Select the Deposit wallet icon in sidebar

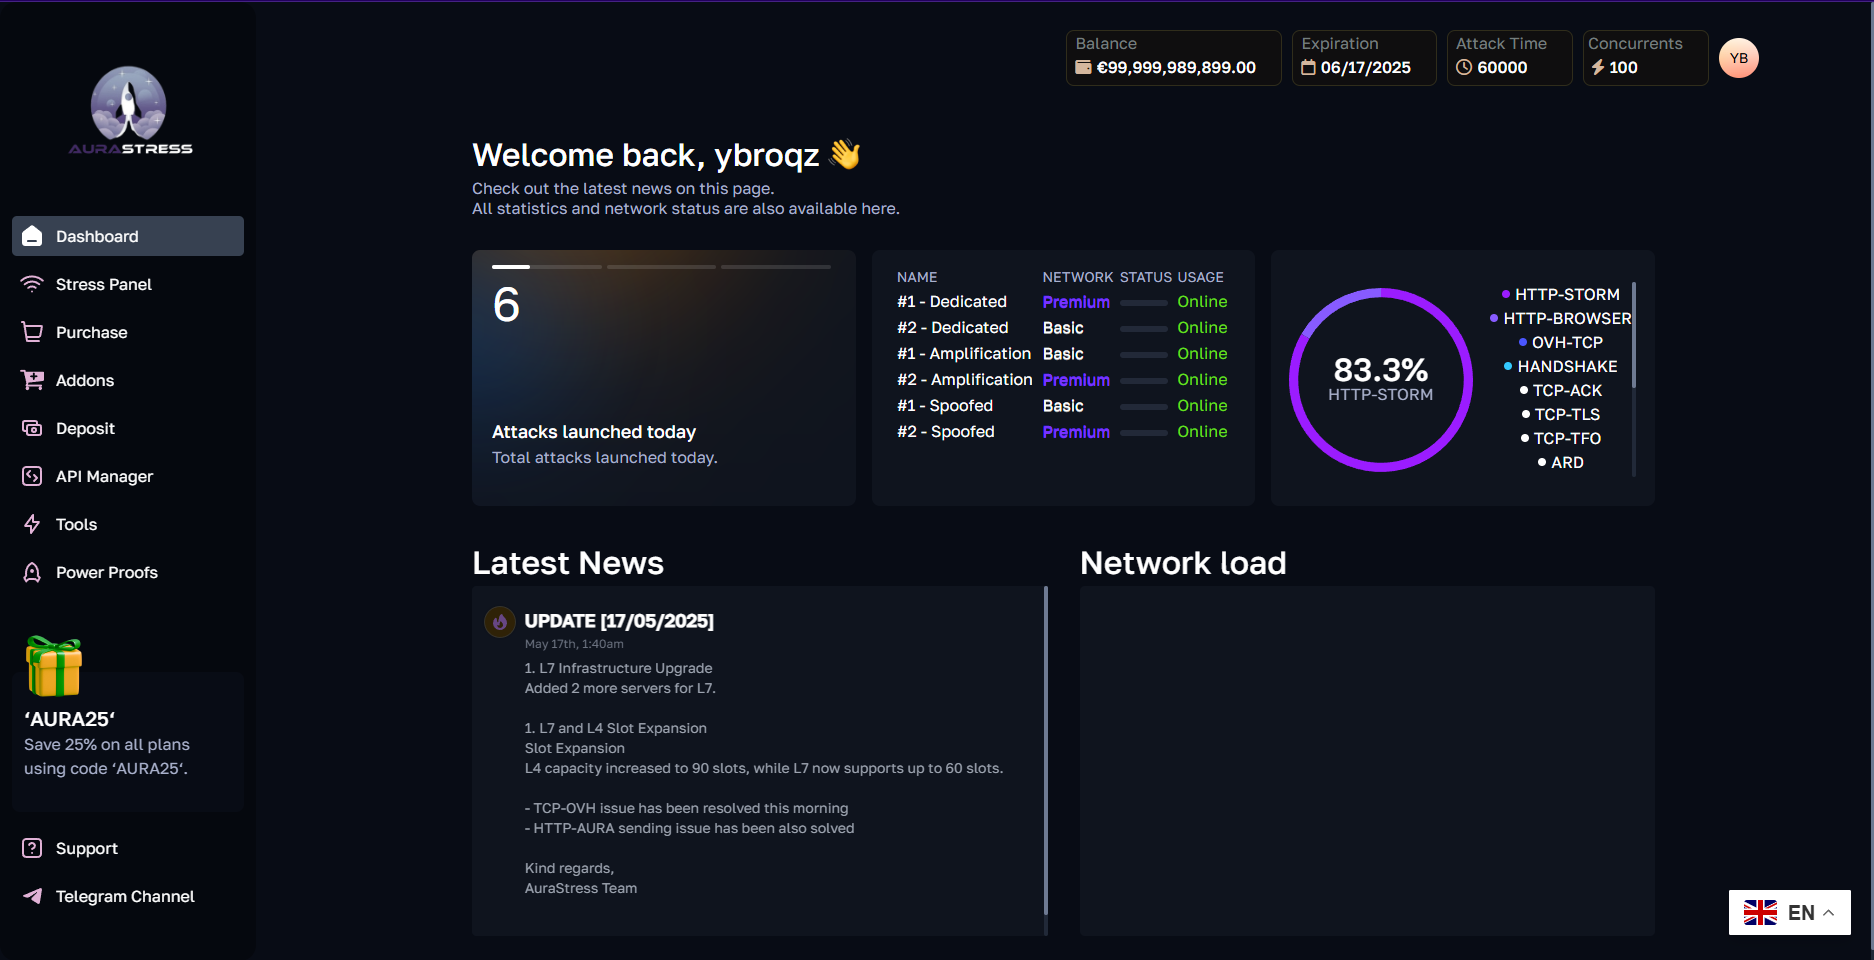(32, 428)
